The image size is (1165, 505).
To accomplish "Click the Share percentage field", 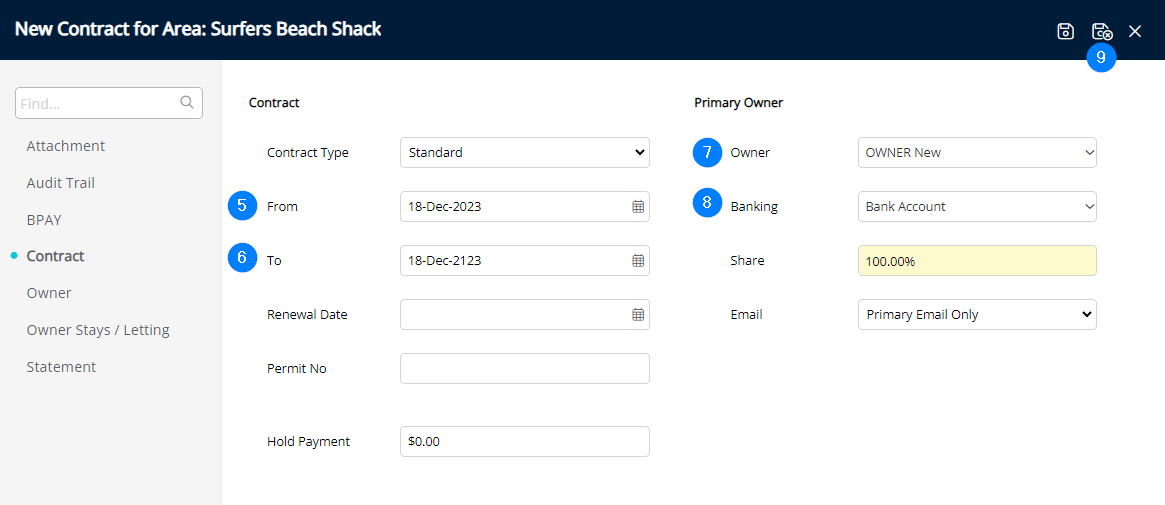I will [x=977, y=261].
